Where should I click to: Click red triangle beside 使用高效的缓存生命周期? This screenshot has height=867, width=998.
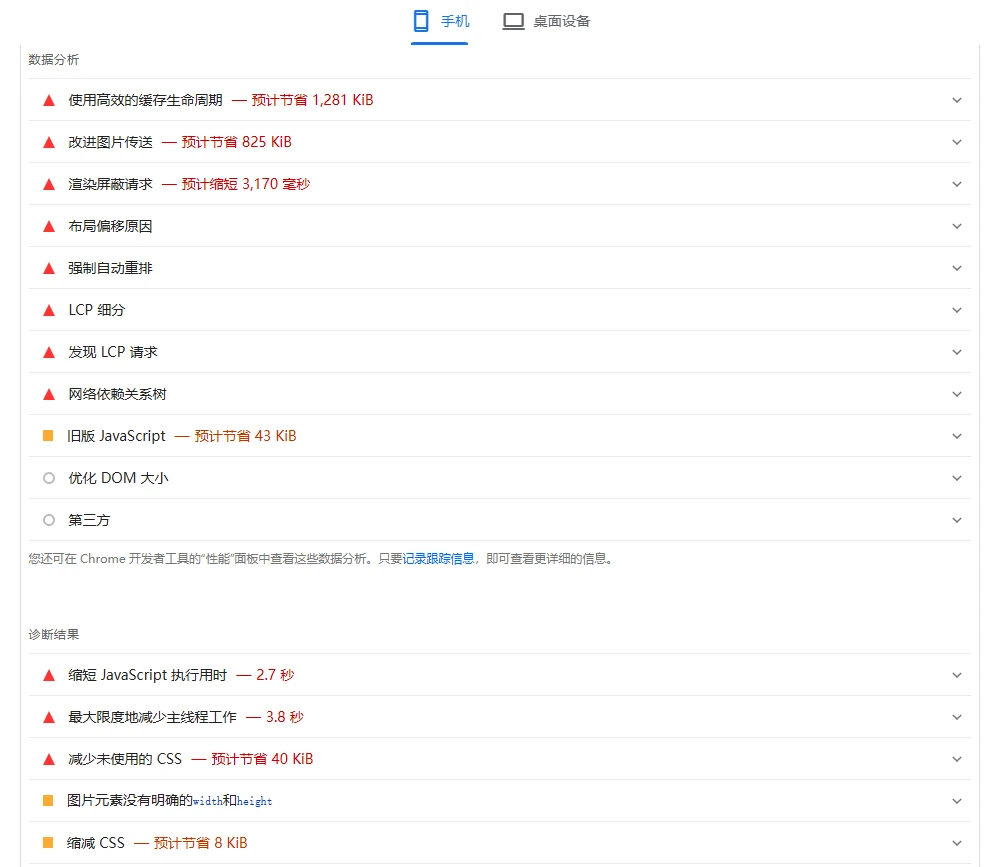48,100
